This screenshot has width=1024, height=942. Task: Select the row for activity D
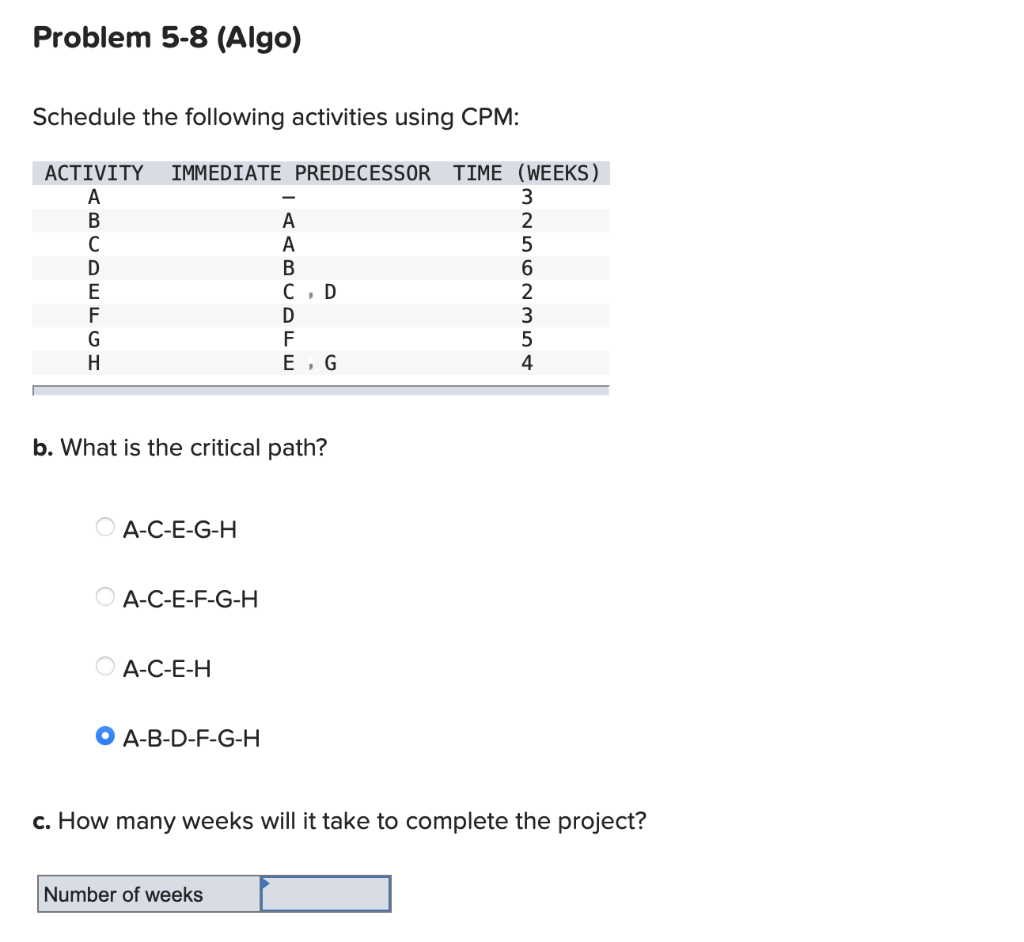pyautogui.click(x=300, y=268)
